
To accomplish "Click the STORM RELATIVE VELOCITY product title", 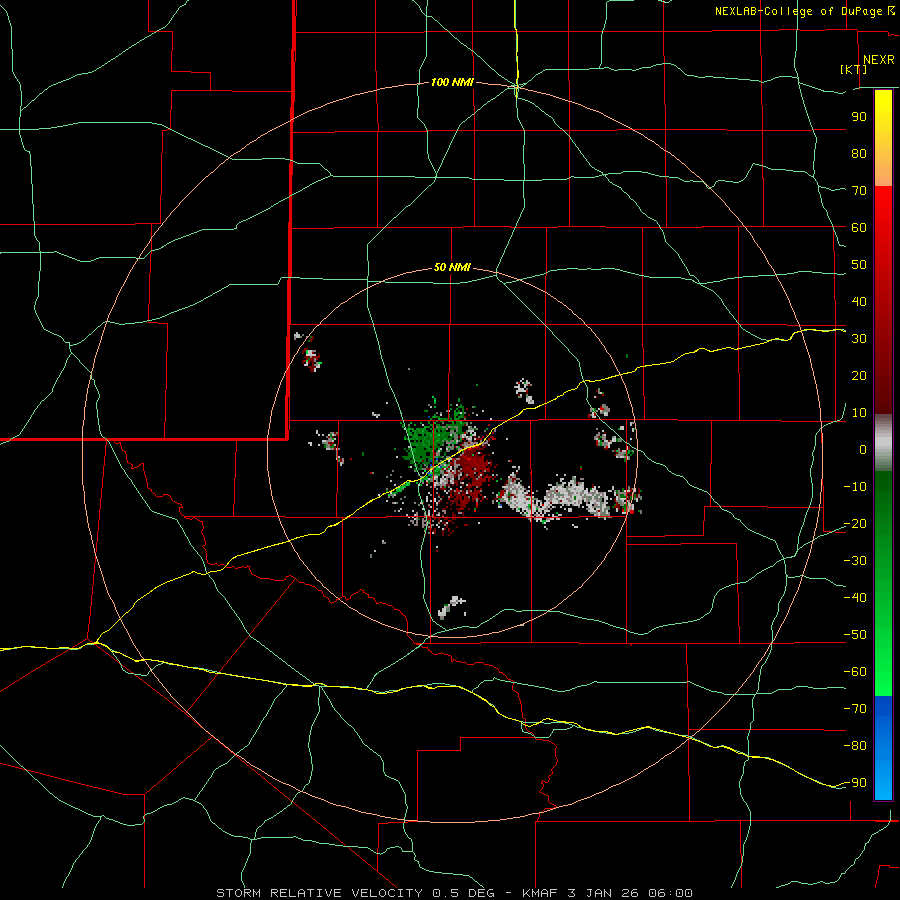I will point(319,893).
